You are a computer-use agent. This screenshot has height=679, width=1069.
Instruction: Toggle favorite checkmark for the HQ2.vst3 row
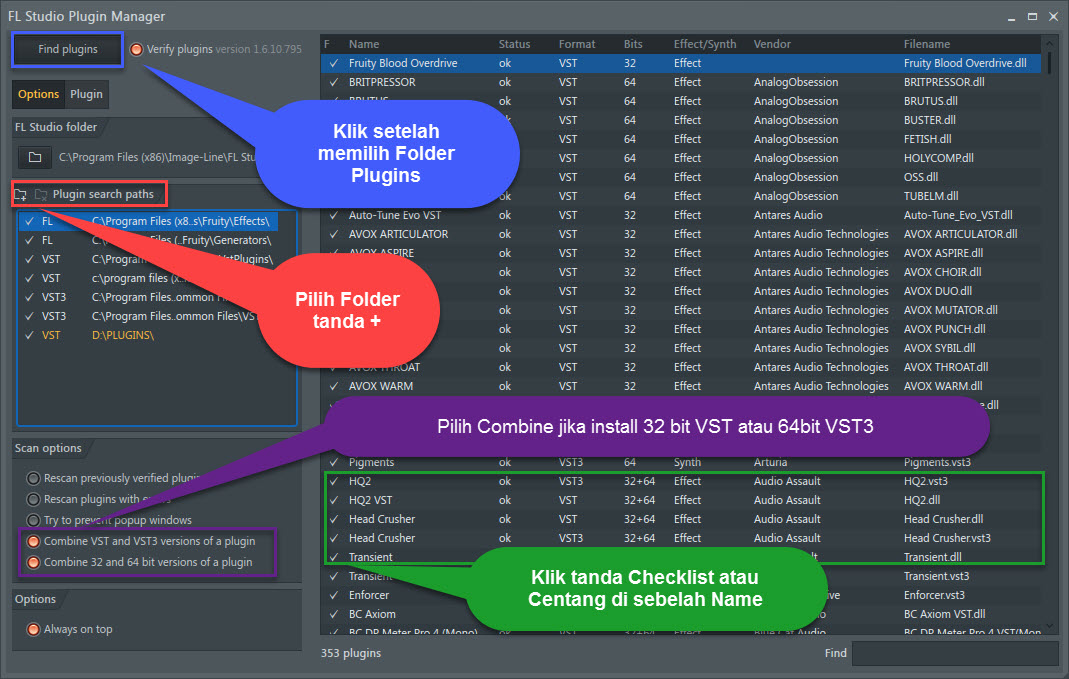[333, 481]
